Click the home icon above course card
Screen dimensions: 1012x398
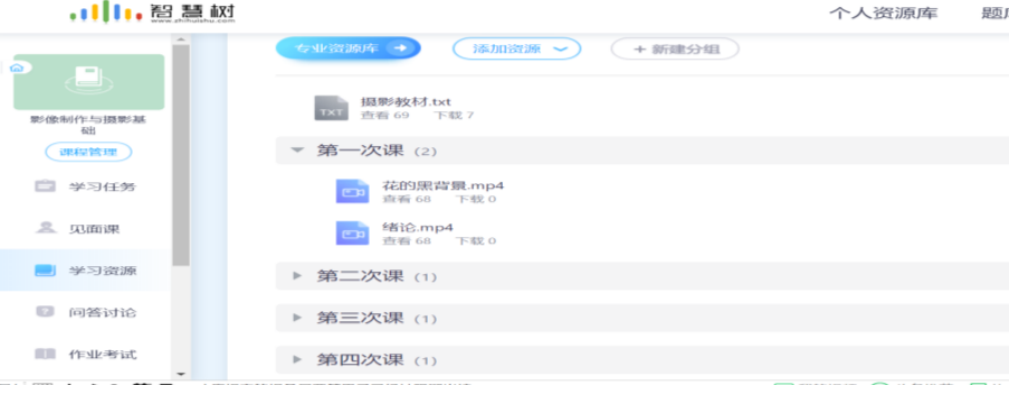tap(17, 68)
